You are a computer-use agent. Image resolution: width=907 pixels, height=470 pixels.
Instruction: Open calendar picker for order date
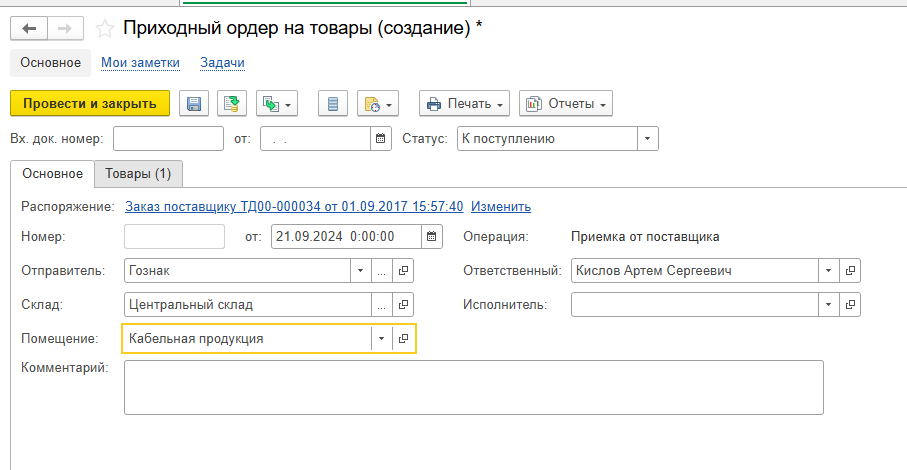[x=431, y=237]
